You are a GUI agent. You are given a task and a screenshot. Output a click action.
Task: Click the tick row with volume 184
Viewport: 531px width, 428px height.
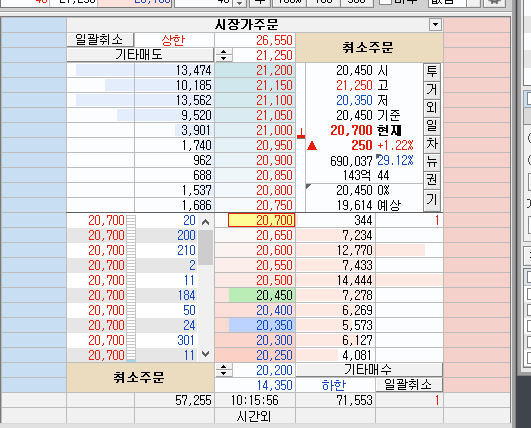(132, 295)
